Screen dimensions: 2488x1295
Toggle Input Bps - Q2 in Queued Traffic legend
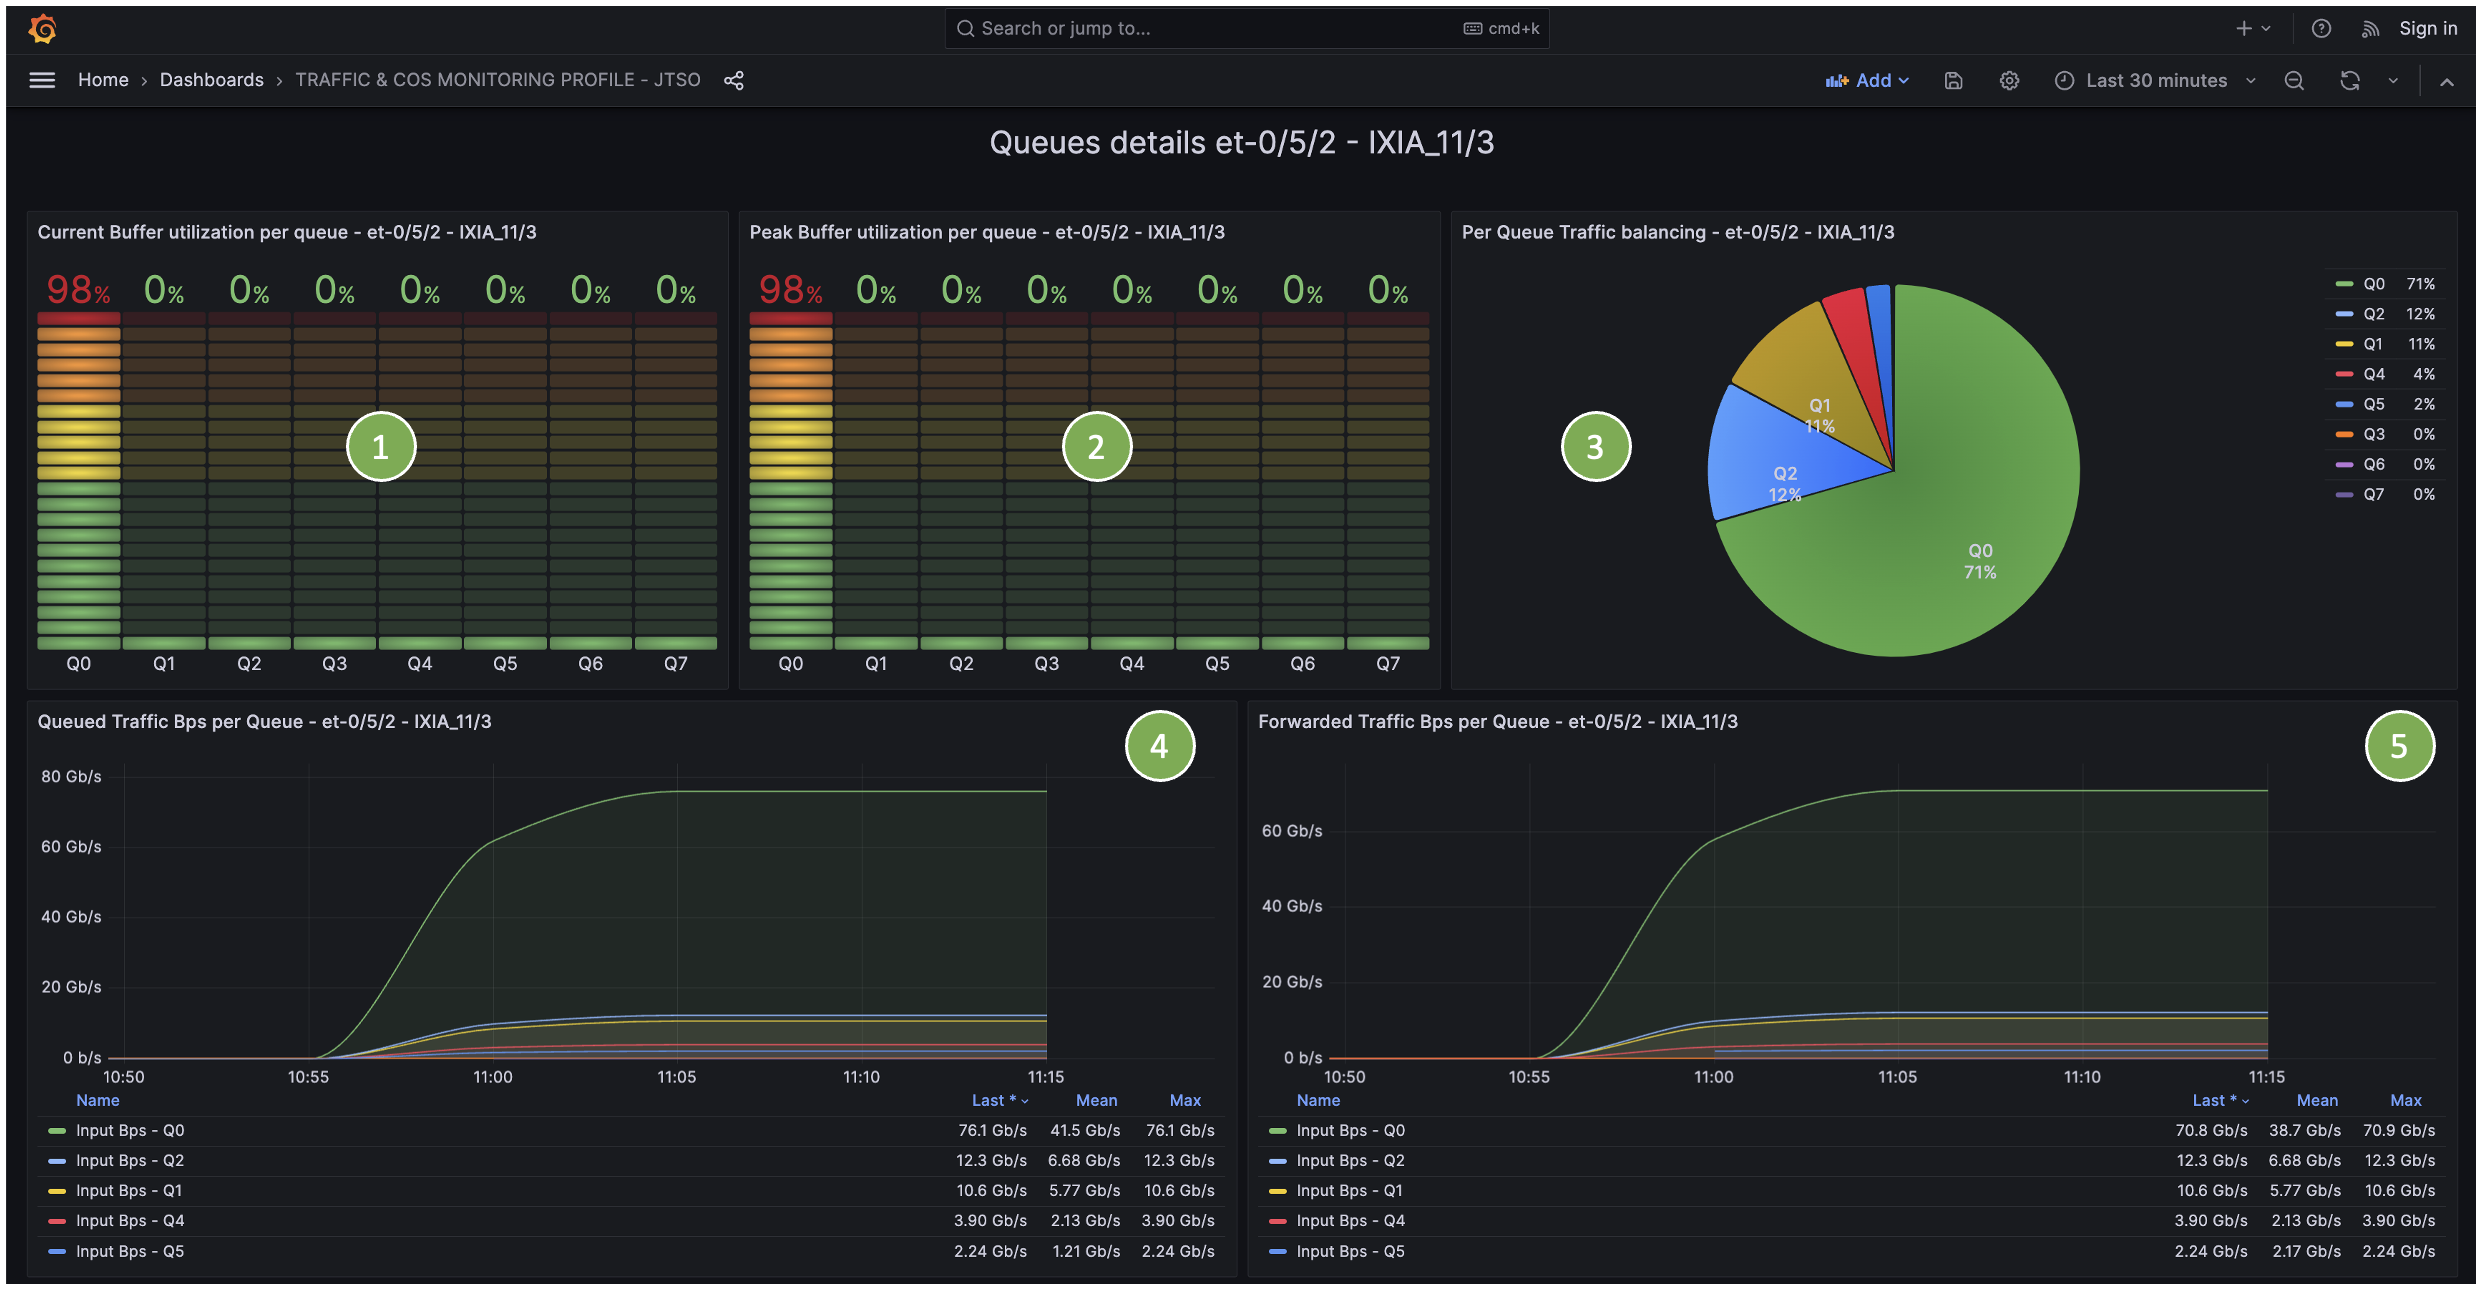(130, 1161)
